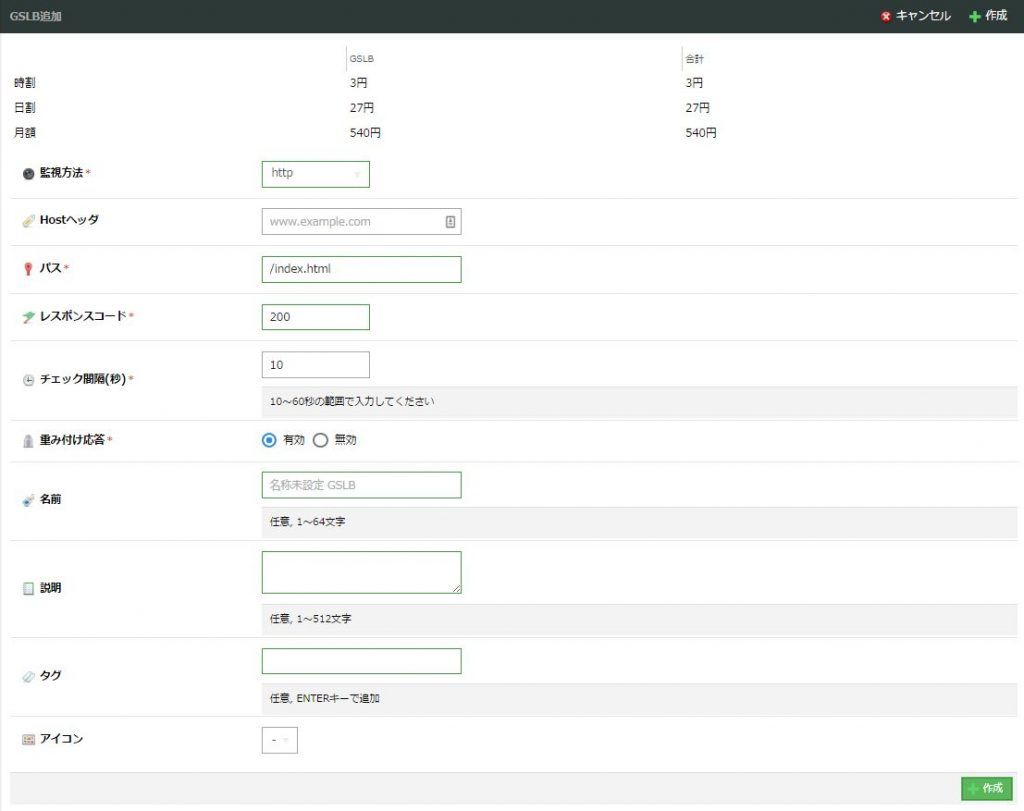
Task: Select 無効 for 重み付け応答
Action: (x=320, y=439)
